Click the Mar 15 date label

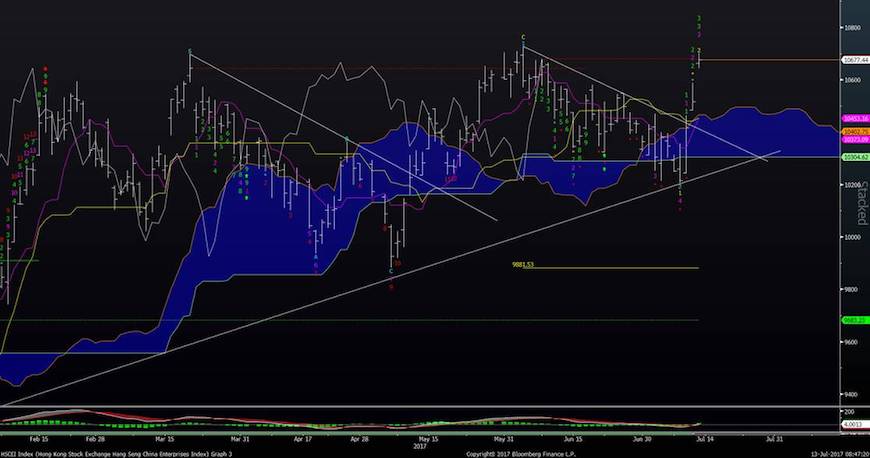click(166, 438)
